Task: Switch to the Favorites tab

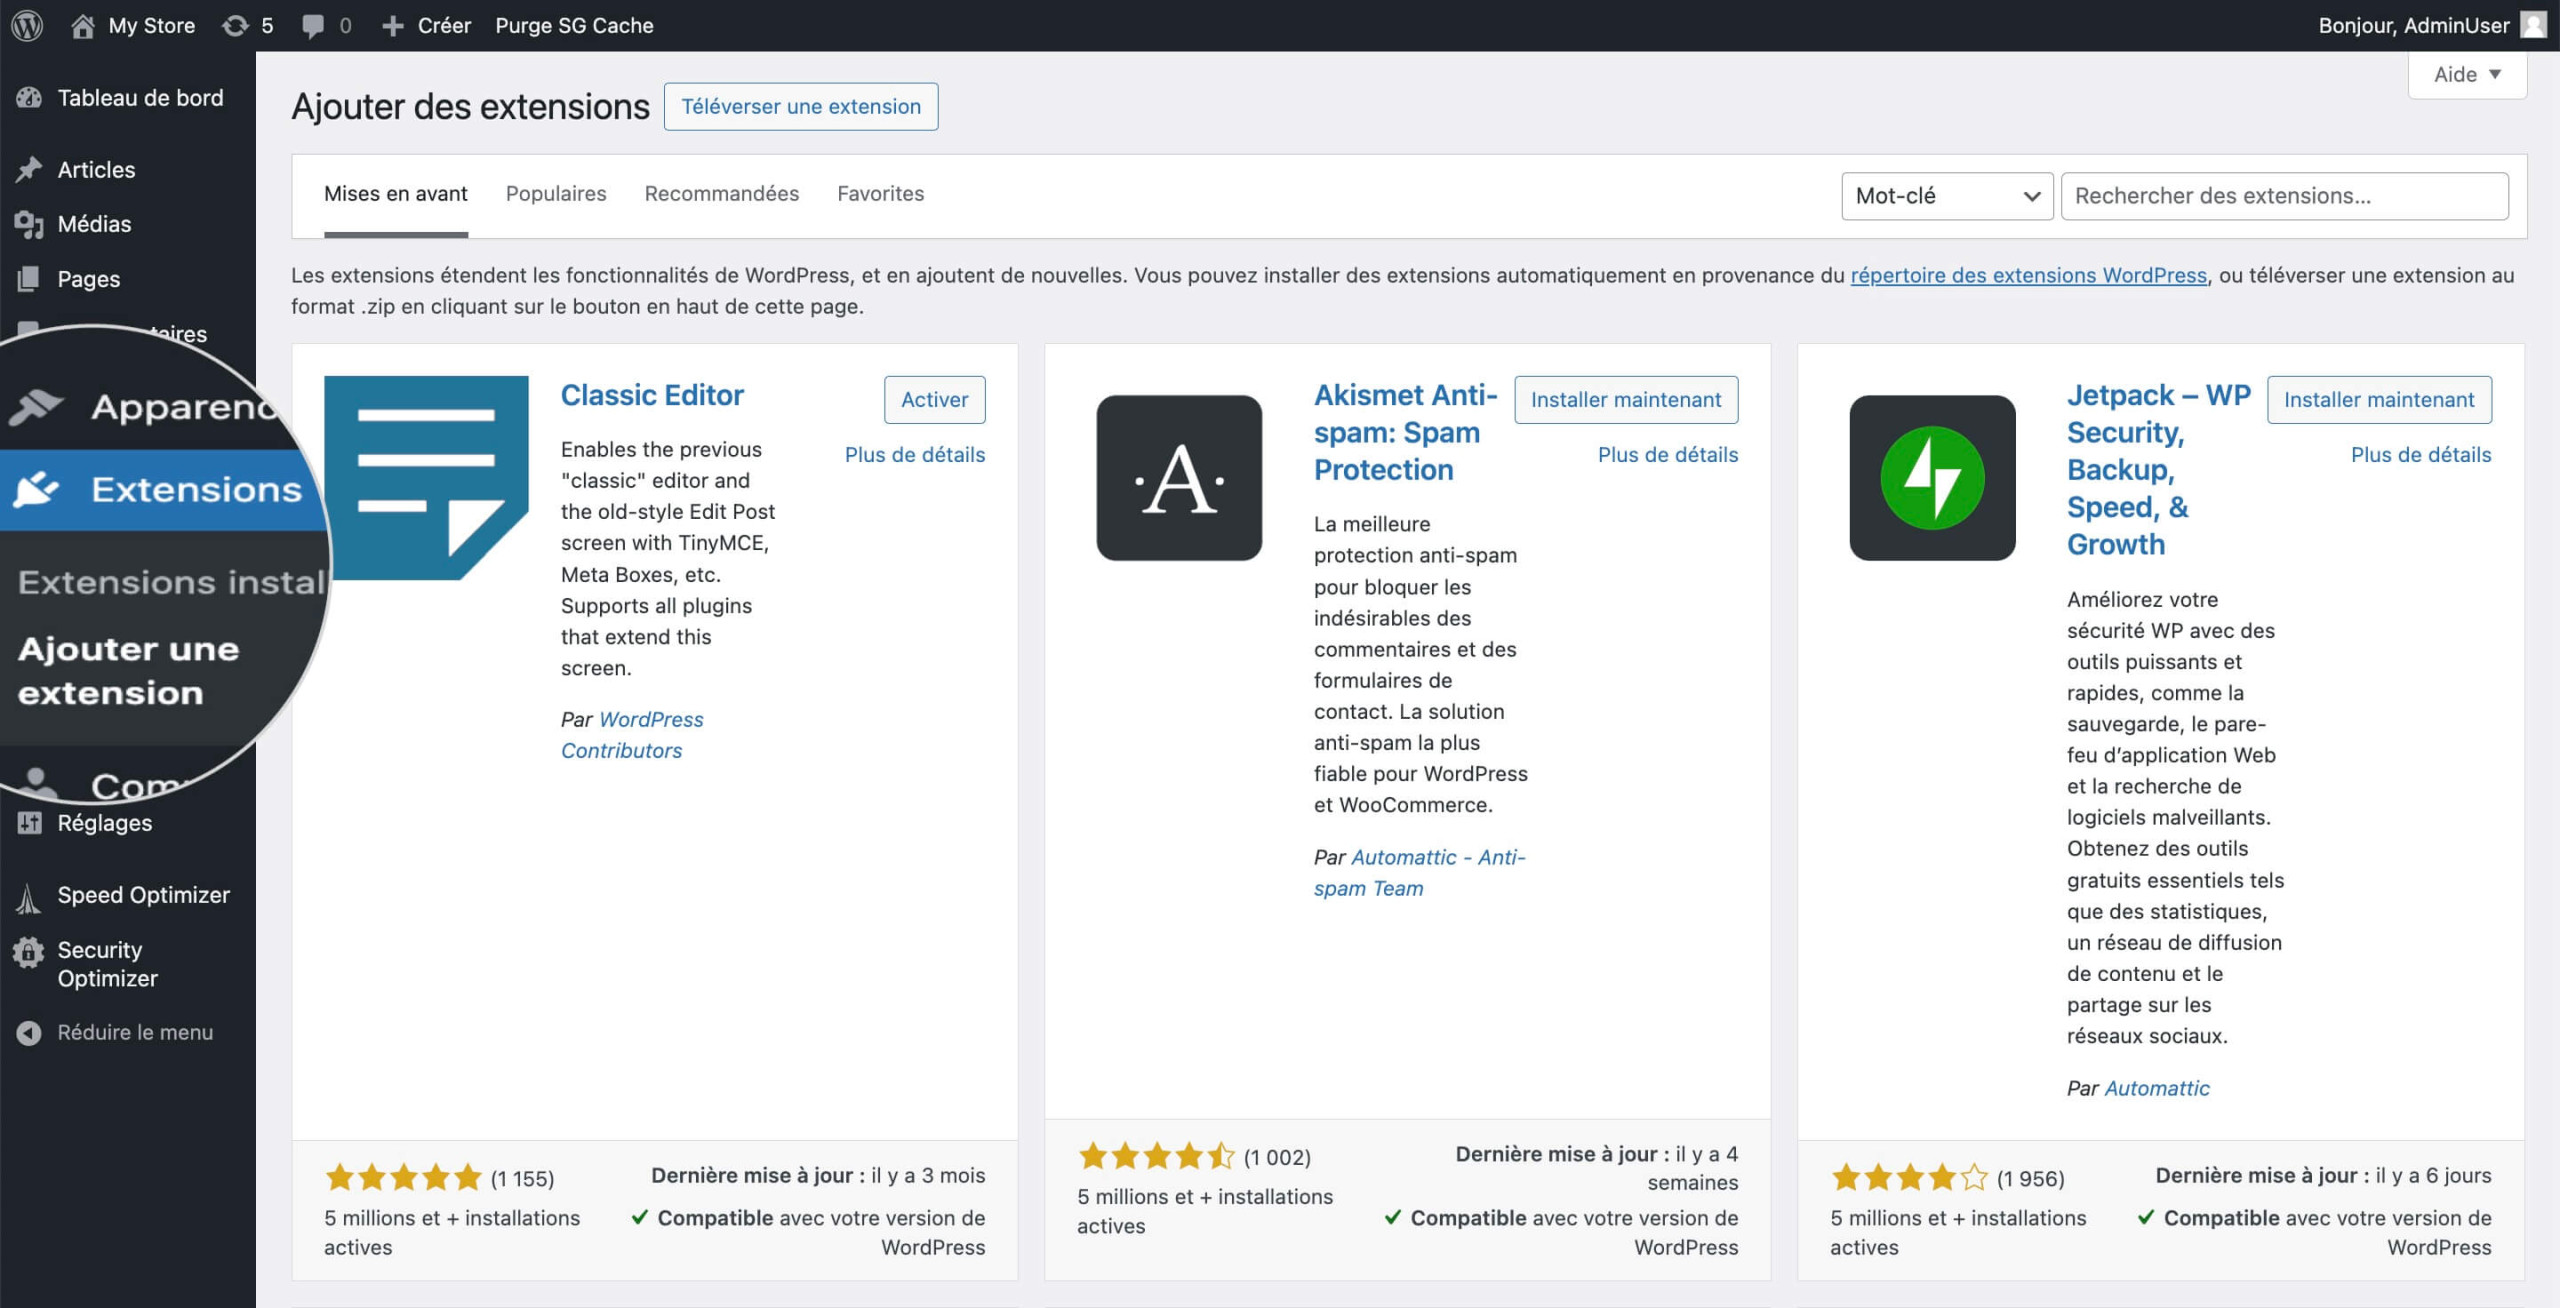Action: 881,194
